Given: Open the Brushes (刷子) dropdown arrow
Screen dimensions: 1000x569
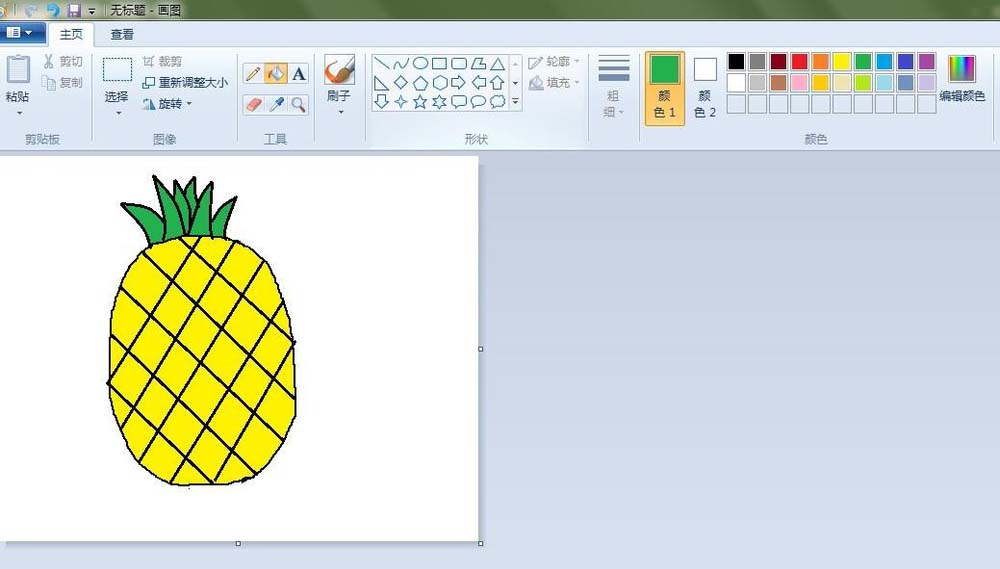Looking at the screenshot, I should point(341,112).
